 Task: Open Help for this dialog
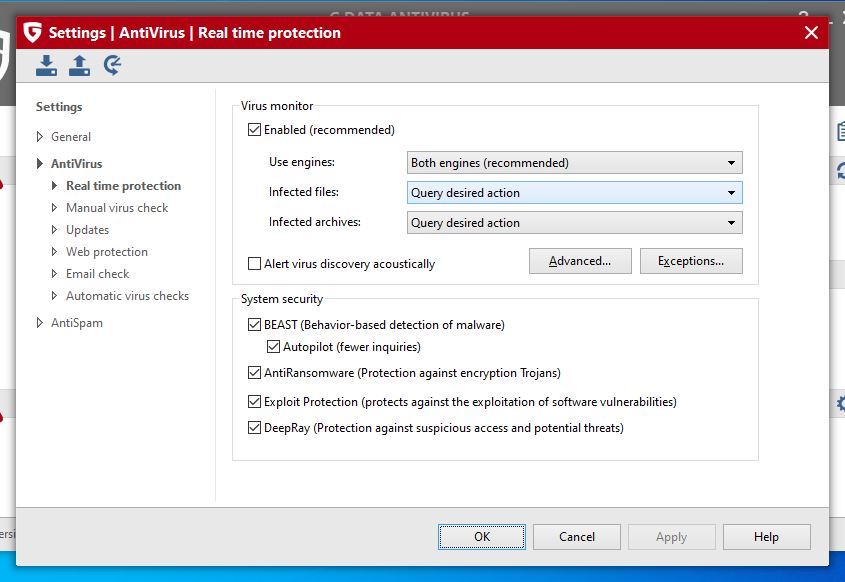click(x=766, y=537)
